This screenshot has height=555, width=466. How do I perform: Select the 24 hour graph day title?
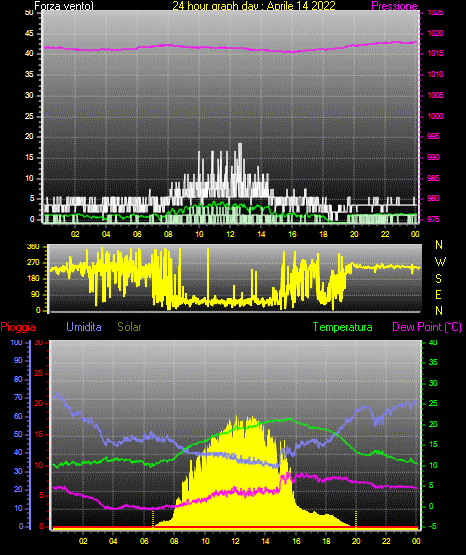(x=254, y=6)
